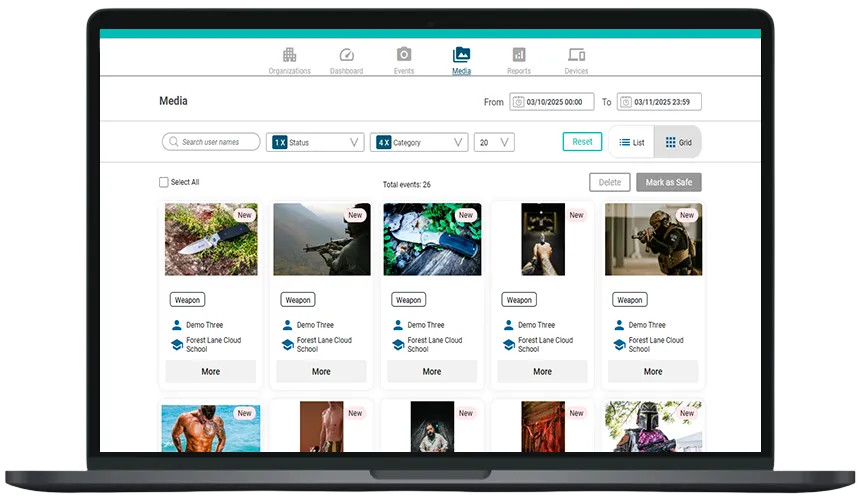The width and height of the screenshot is (860, 501).
Task: Open the tattooed man at beach thumbnail
Action: [x=211, y=429]
